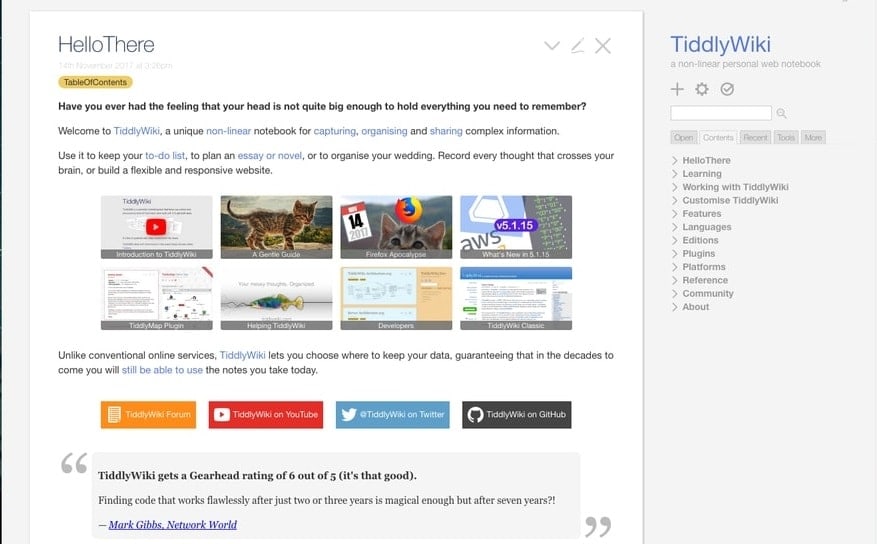The image size is (877, 544).
Task: Open the Firefox Apocalypse thumbnail
Action: coord(396,227)
